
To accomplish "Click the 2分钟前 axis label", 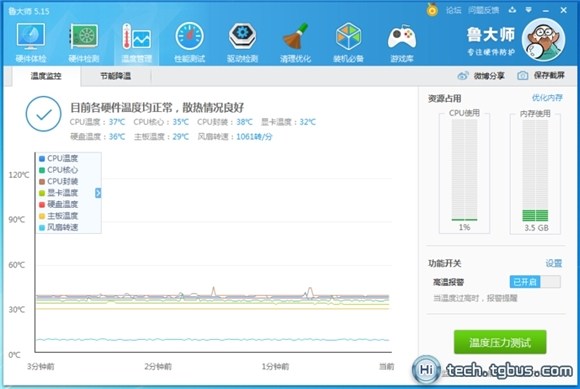I will [158, 366].
